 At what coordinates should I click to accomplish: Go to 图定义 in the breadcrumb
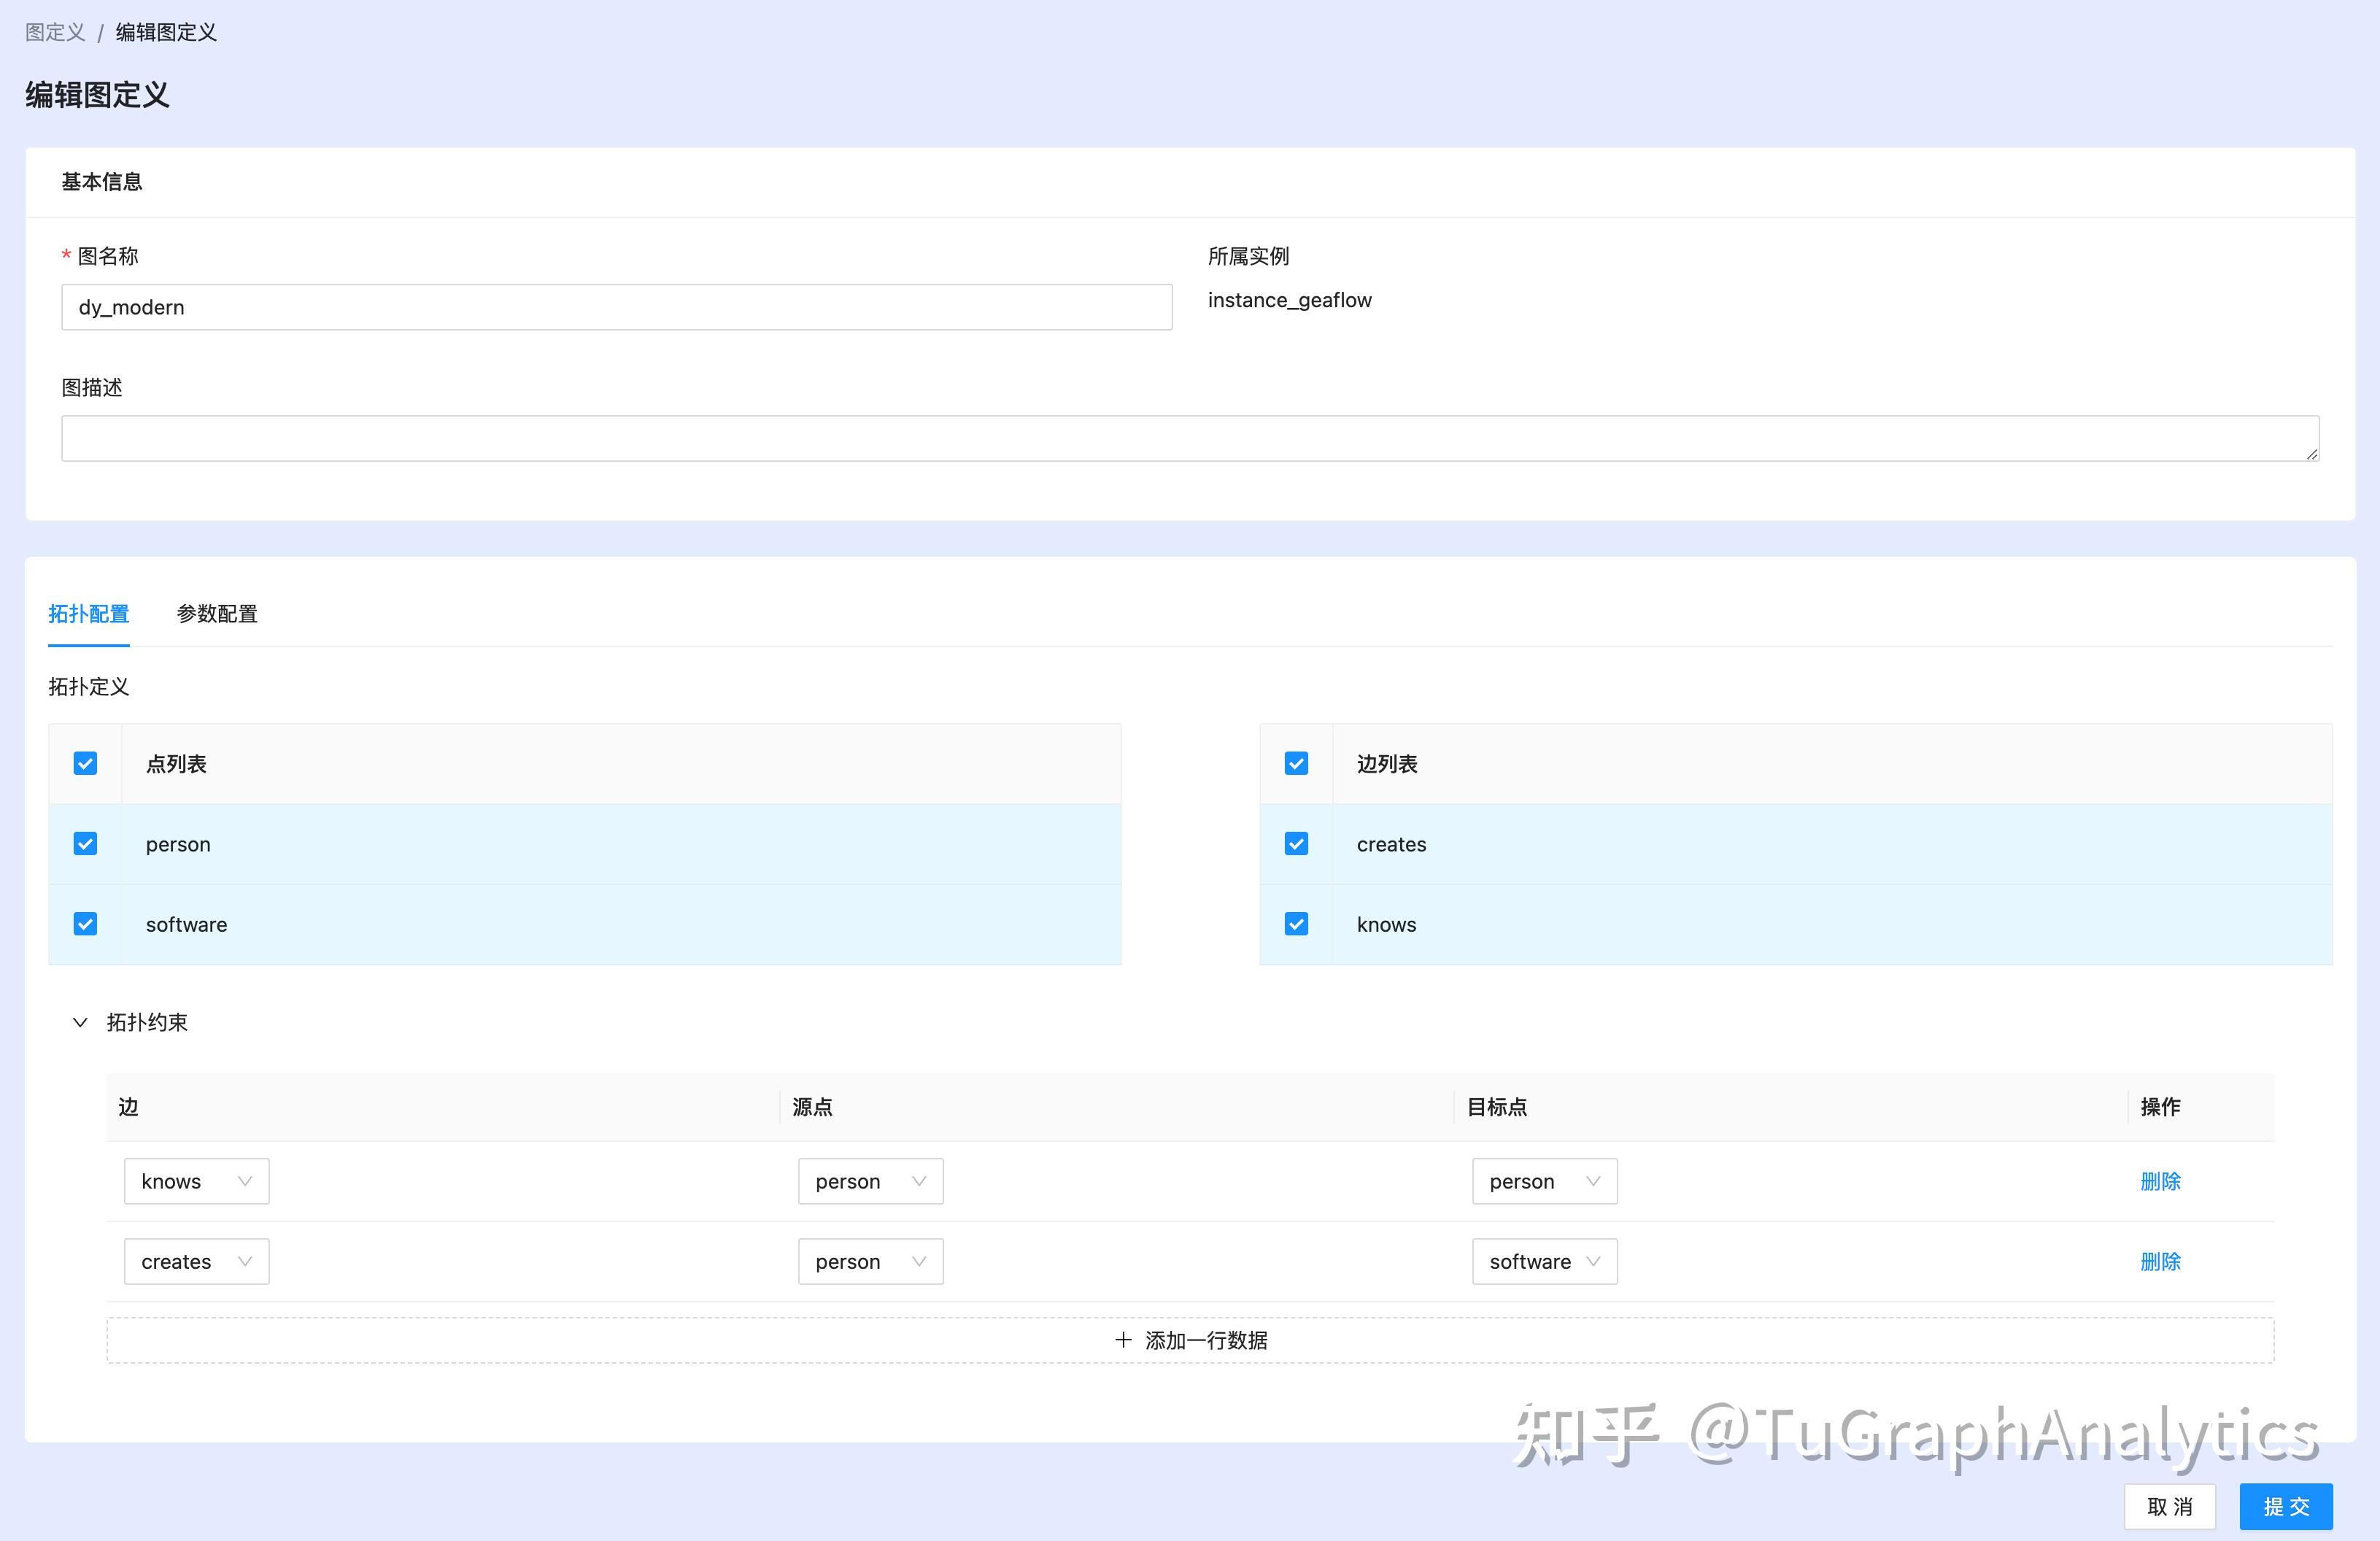[x=55, y=32]
